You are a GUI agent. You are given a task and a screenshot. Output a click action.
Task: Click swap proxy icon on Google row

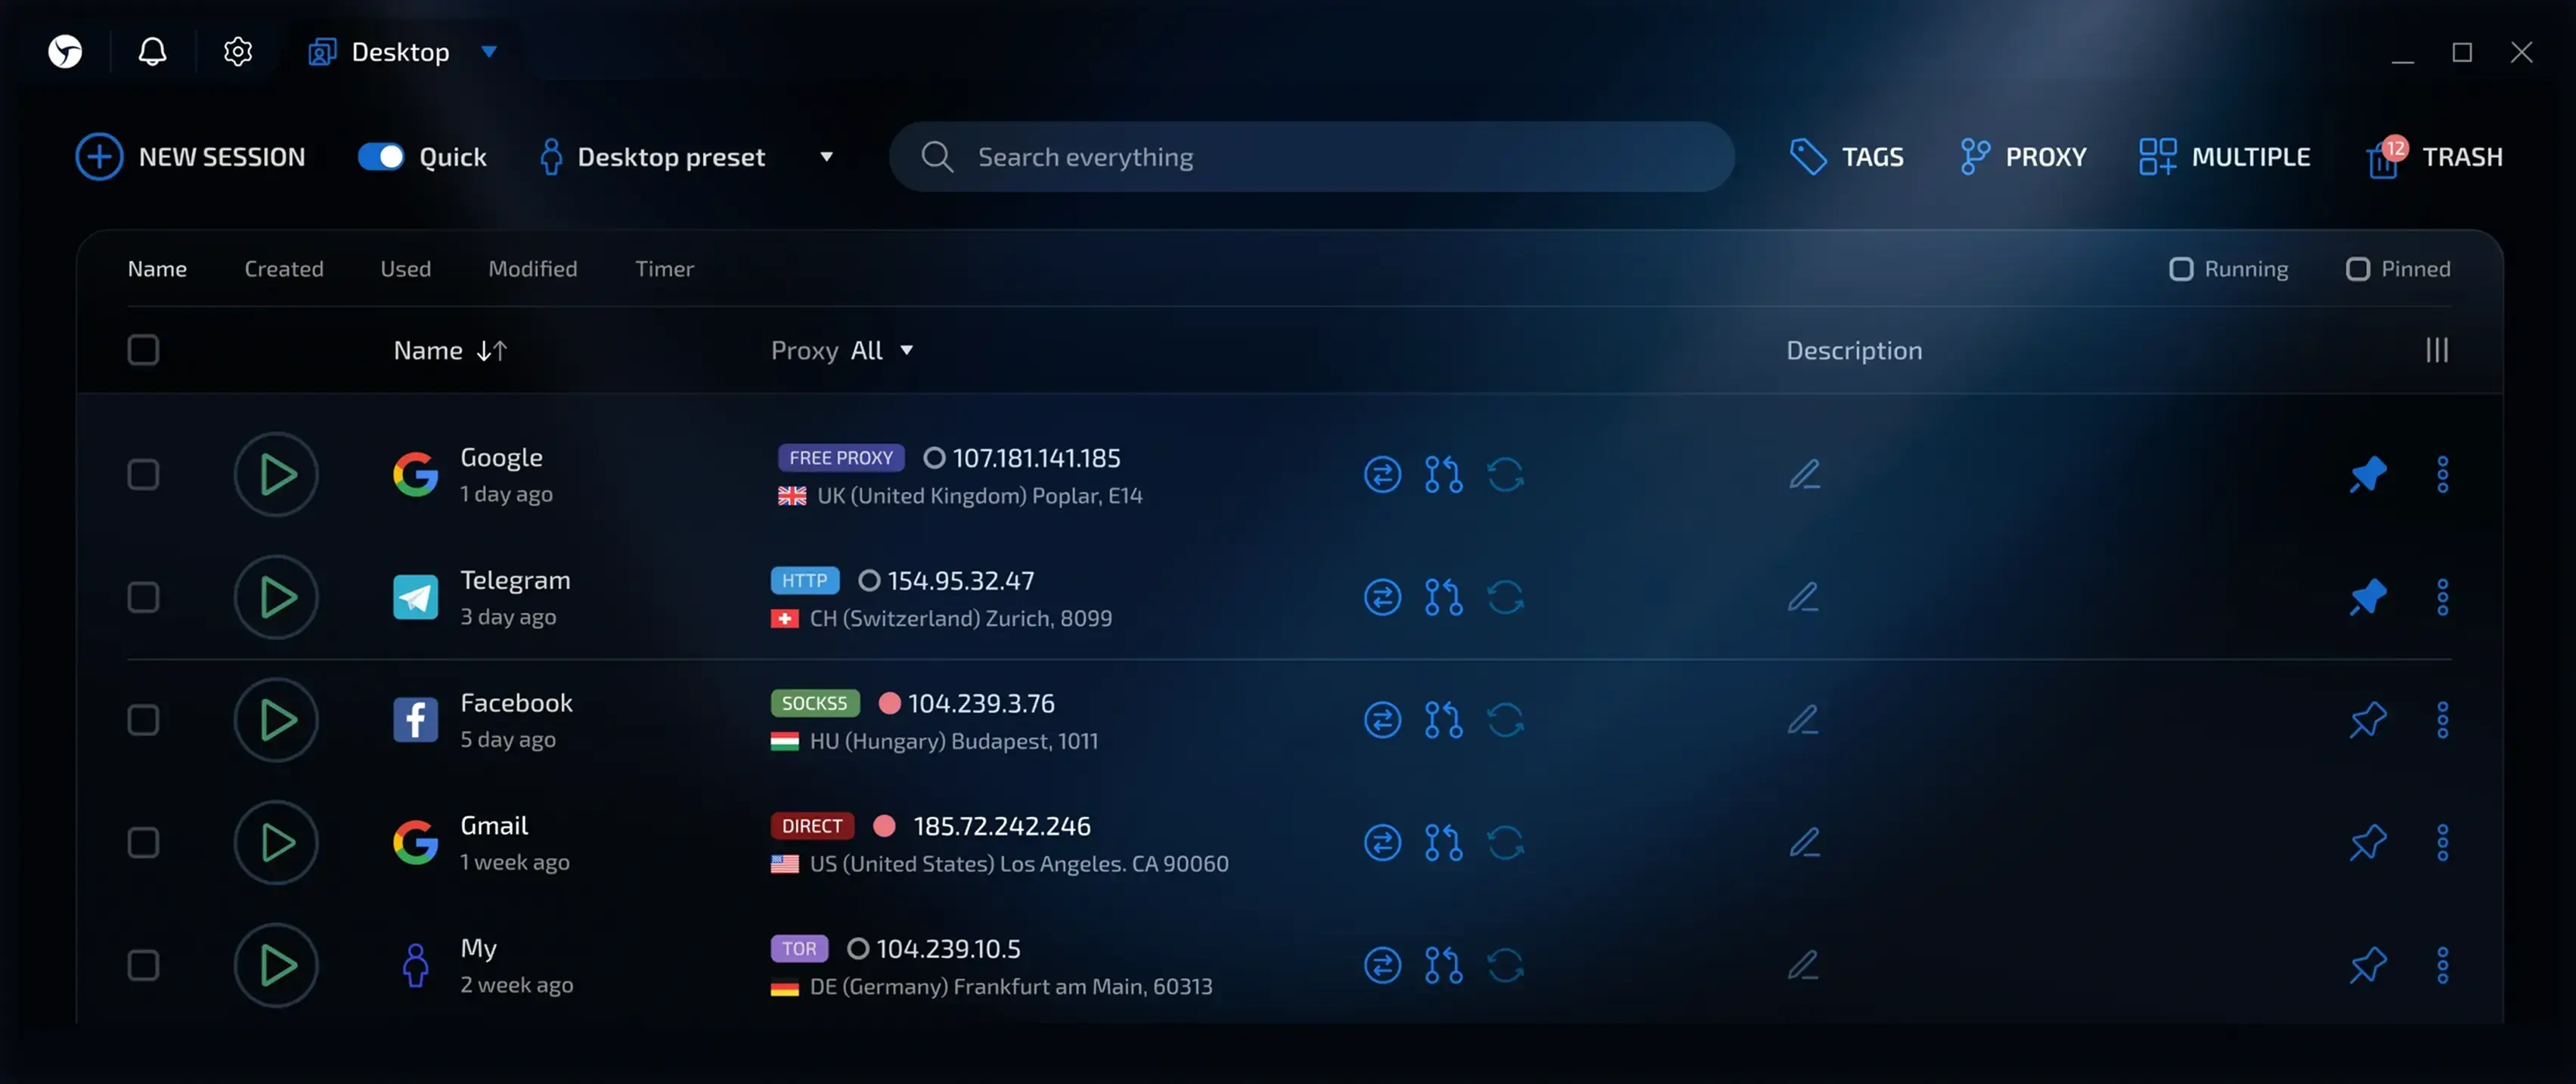point(1382,475)
